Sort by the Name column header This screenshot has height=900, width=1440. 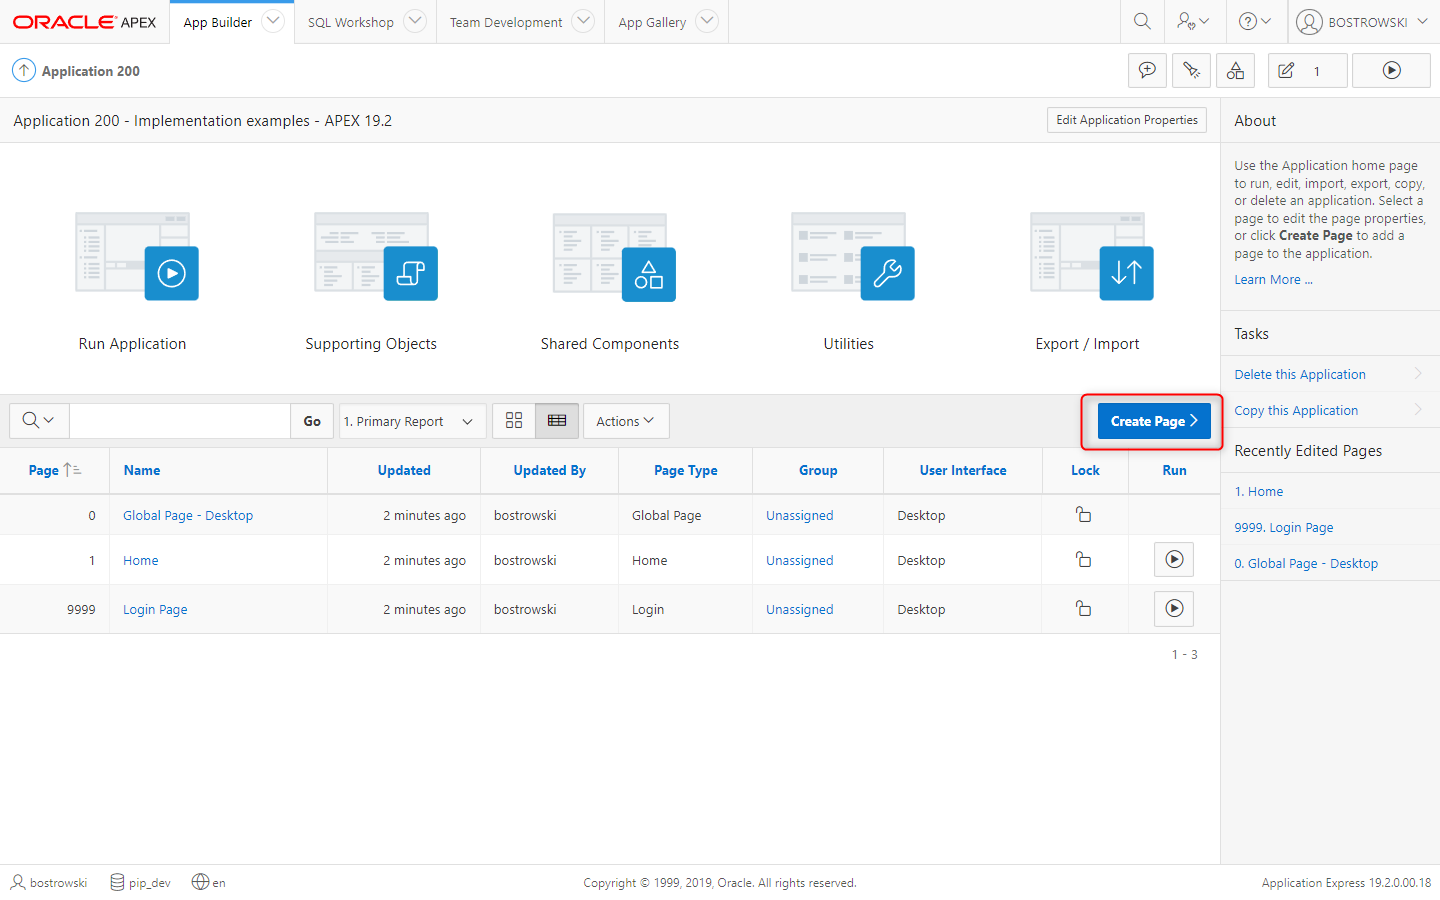tap(142, 470)
